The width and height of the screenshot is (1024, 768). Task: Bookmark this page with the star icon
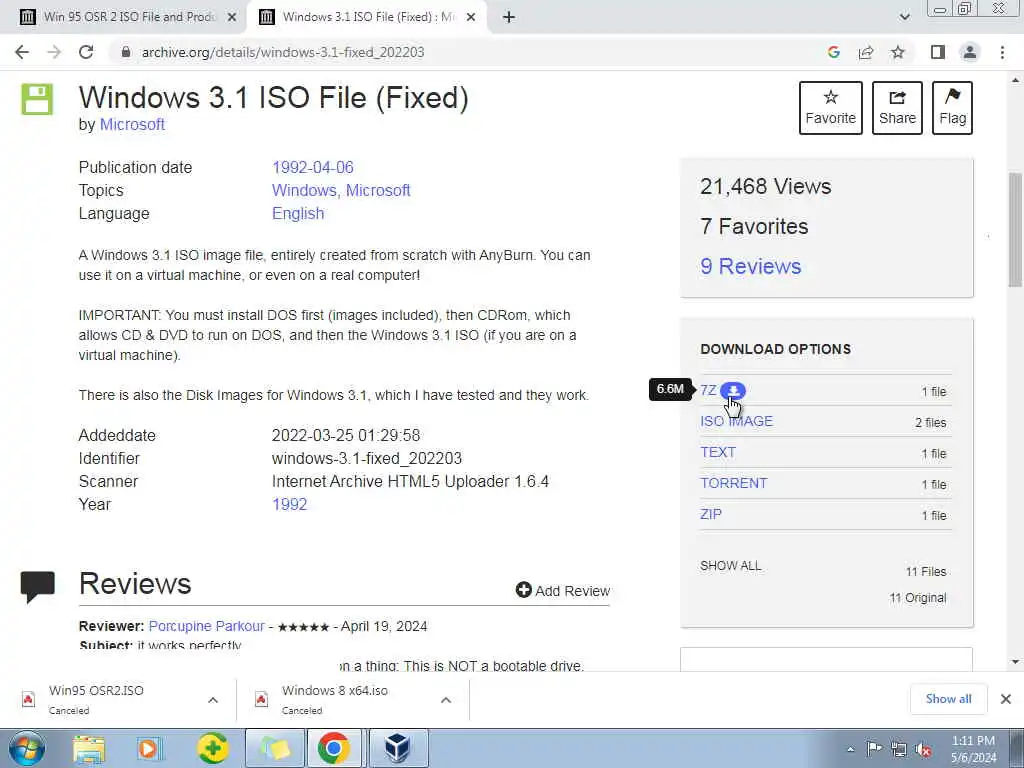tap(898, 52)
